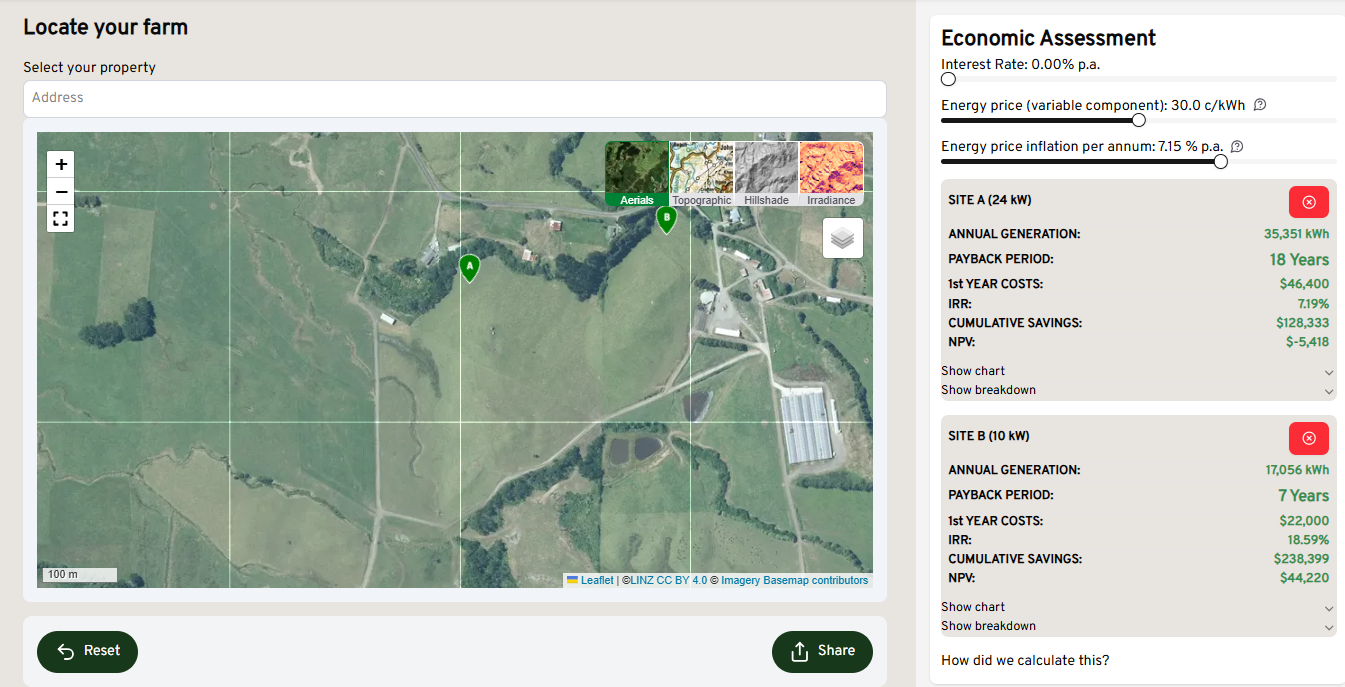This screenshot has width=1345, height=687.
Task: Switch basemap to Topographic
Action: (701, 174)
